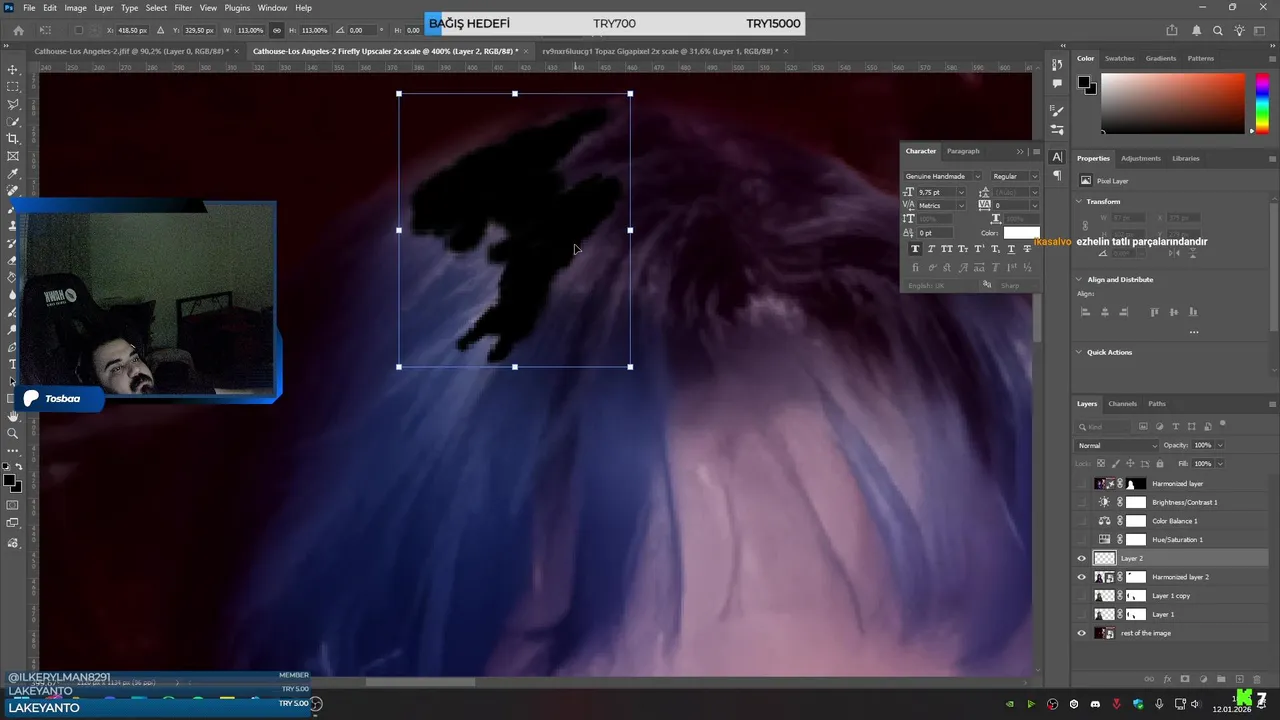The height and width of the screenshot is (720, 1280).
Task: Delete layer with the trash icon
Action: 1257,679
